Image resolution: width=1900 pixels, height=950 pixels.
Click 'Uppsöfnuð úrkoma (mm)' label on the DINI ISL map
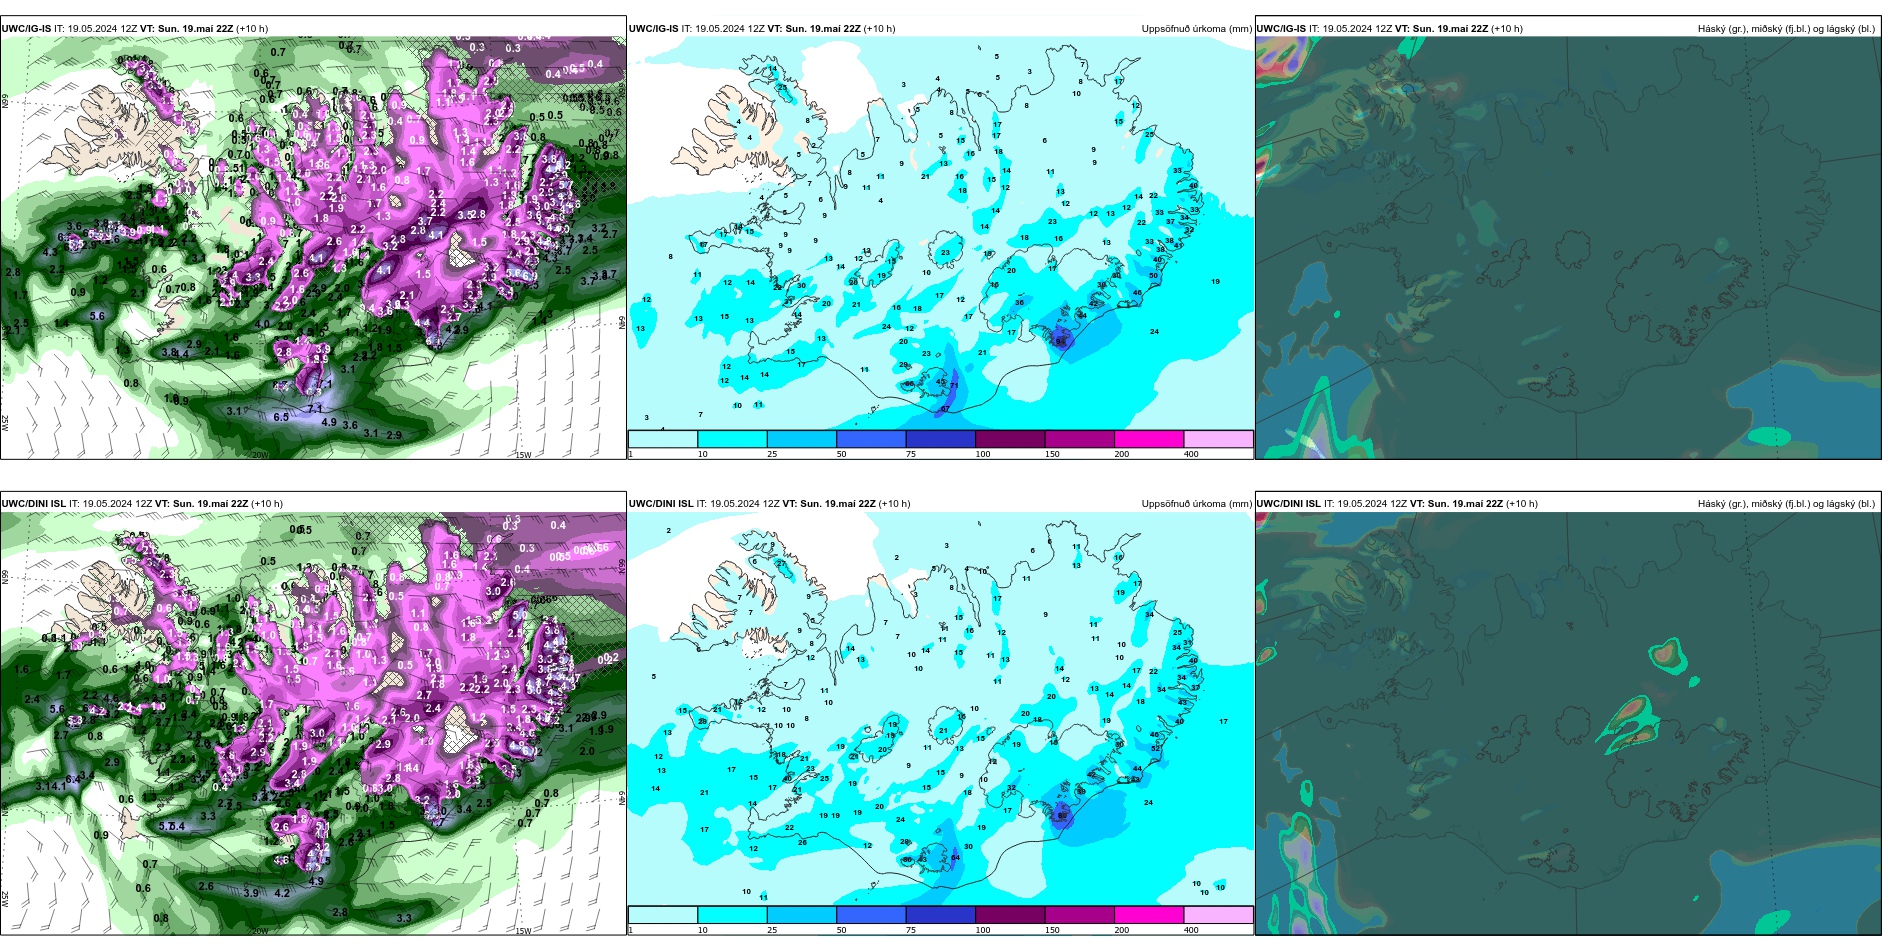click(x=1196, y=504)
